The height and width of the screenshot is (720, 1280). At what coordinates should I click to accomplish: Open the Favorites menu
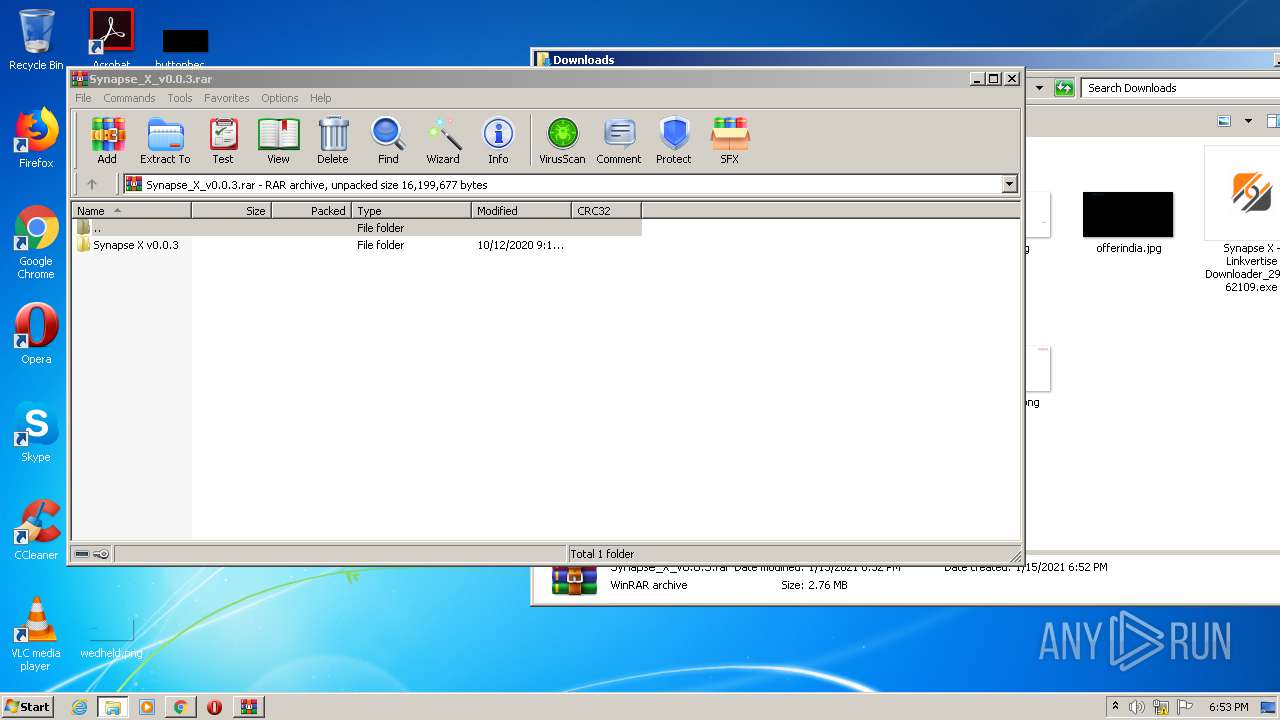tap(227, 98)
